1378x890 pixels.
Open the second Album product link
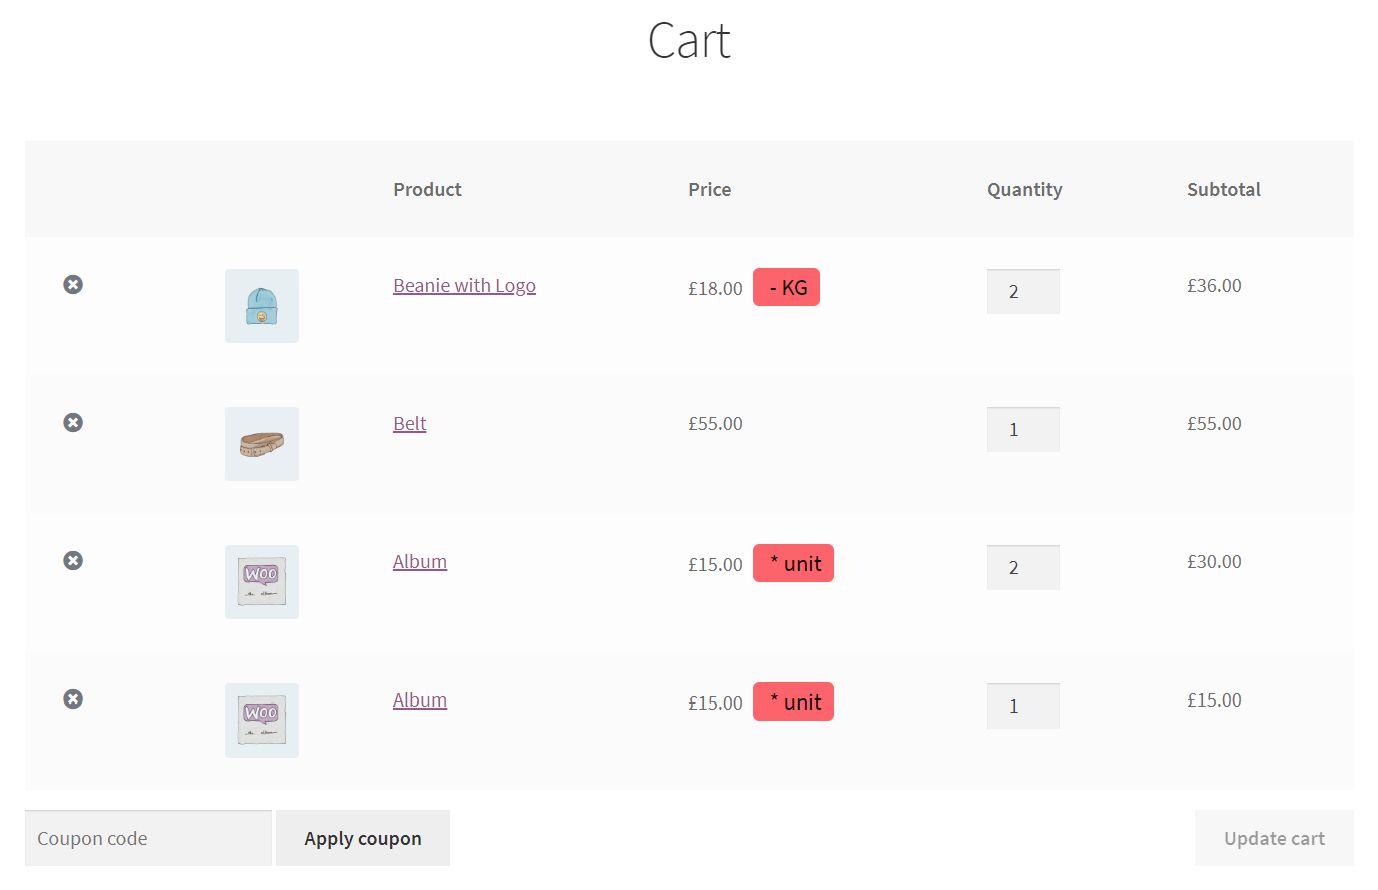click(419, 701)
